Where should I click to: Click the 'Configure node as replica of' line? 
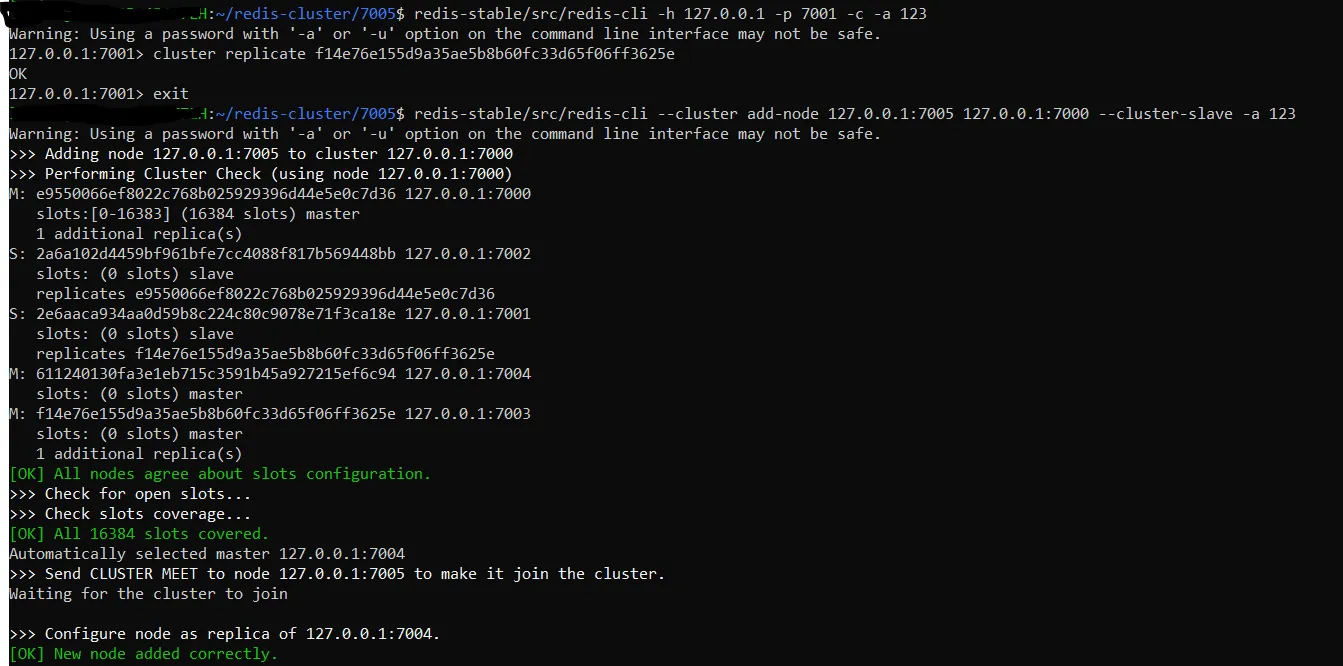coord(225,634)
